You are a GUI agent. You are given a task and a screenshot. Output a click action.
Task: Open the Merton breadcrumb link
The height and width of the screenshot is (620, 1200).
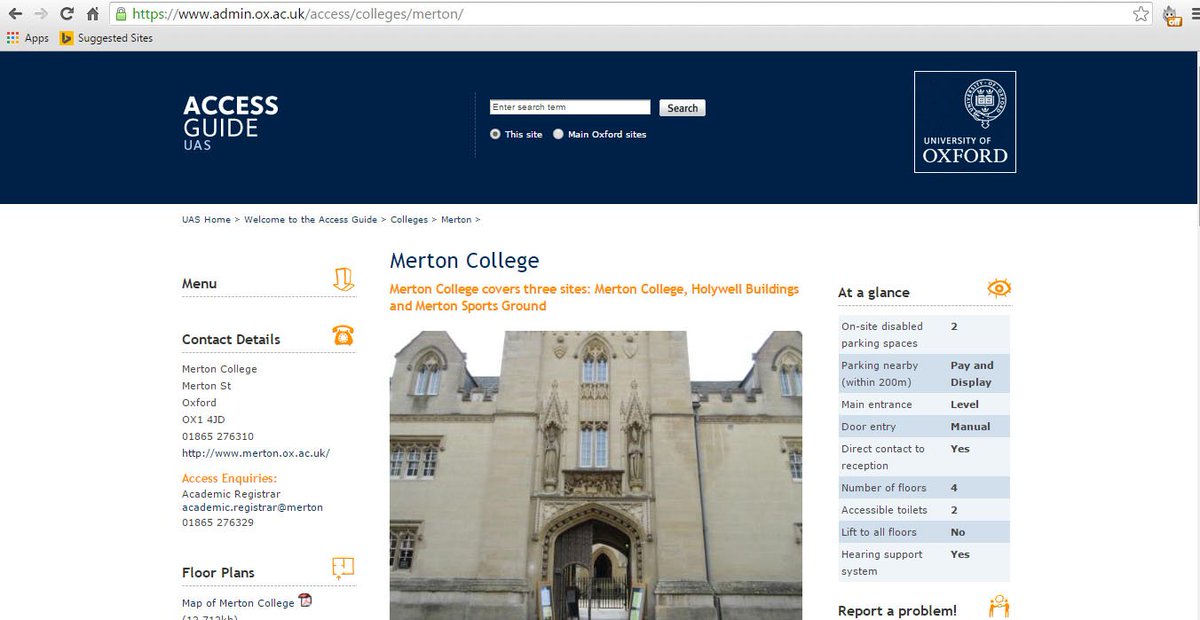click(x=456, y=219)
